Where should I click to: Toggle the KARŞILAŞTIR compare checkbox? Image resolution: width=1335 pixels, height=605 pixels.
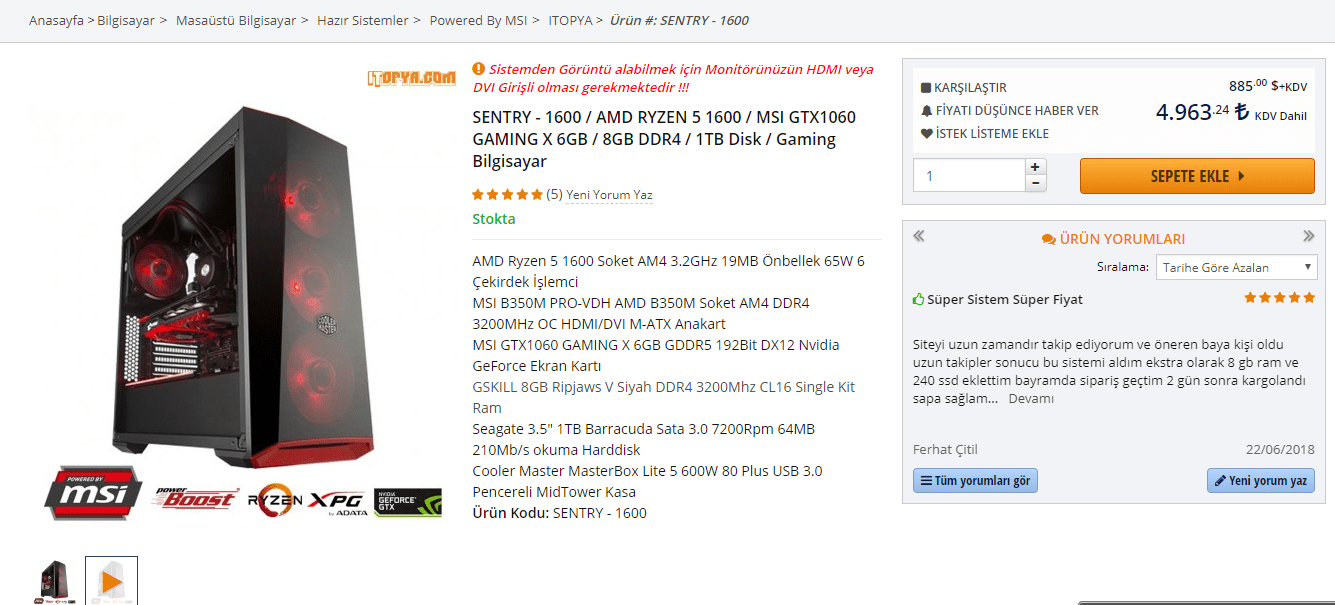pyautogui.click(x=926, y=88)
